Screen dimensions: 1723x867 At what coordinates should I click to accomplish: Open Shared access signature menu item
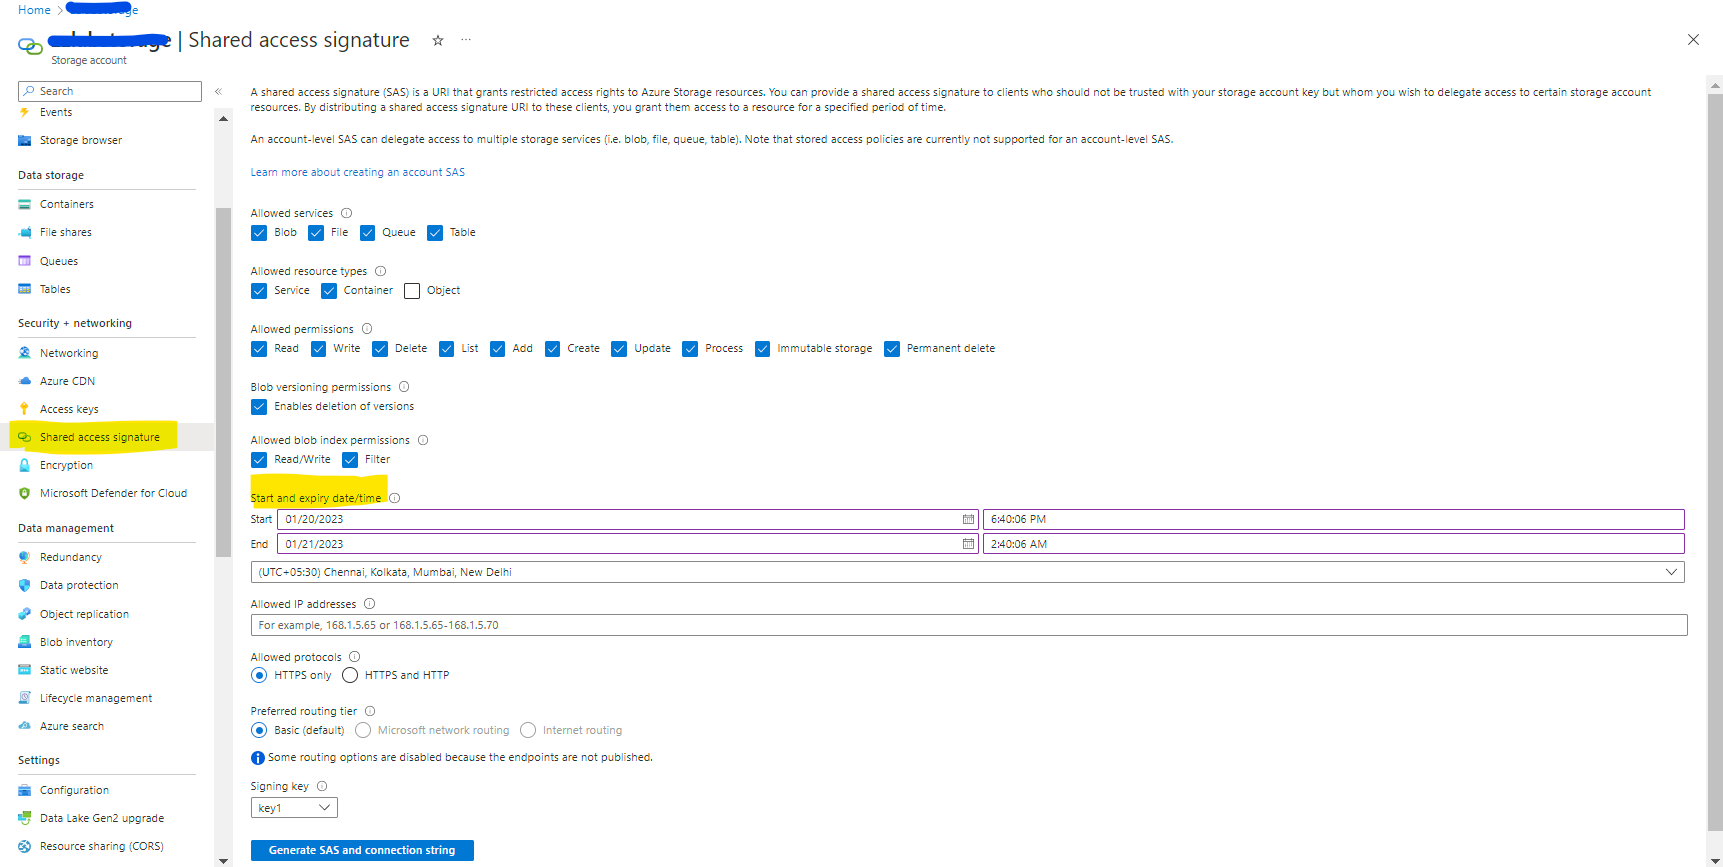pos(99,437)
